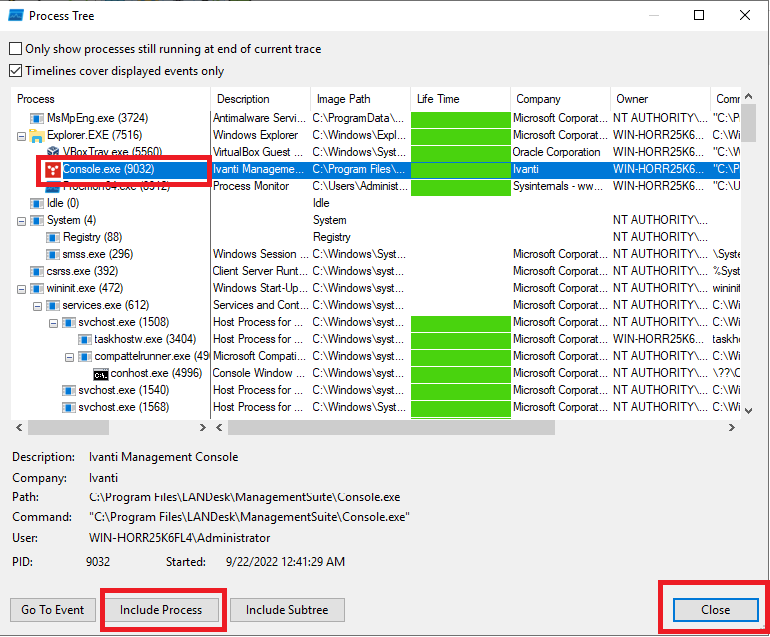This screenshot has width=770, height=637.
Task: Collapse the services.exe subtree
Action: (x=38, y=305)
